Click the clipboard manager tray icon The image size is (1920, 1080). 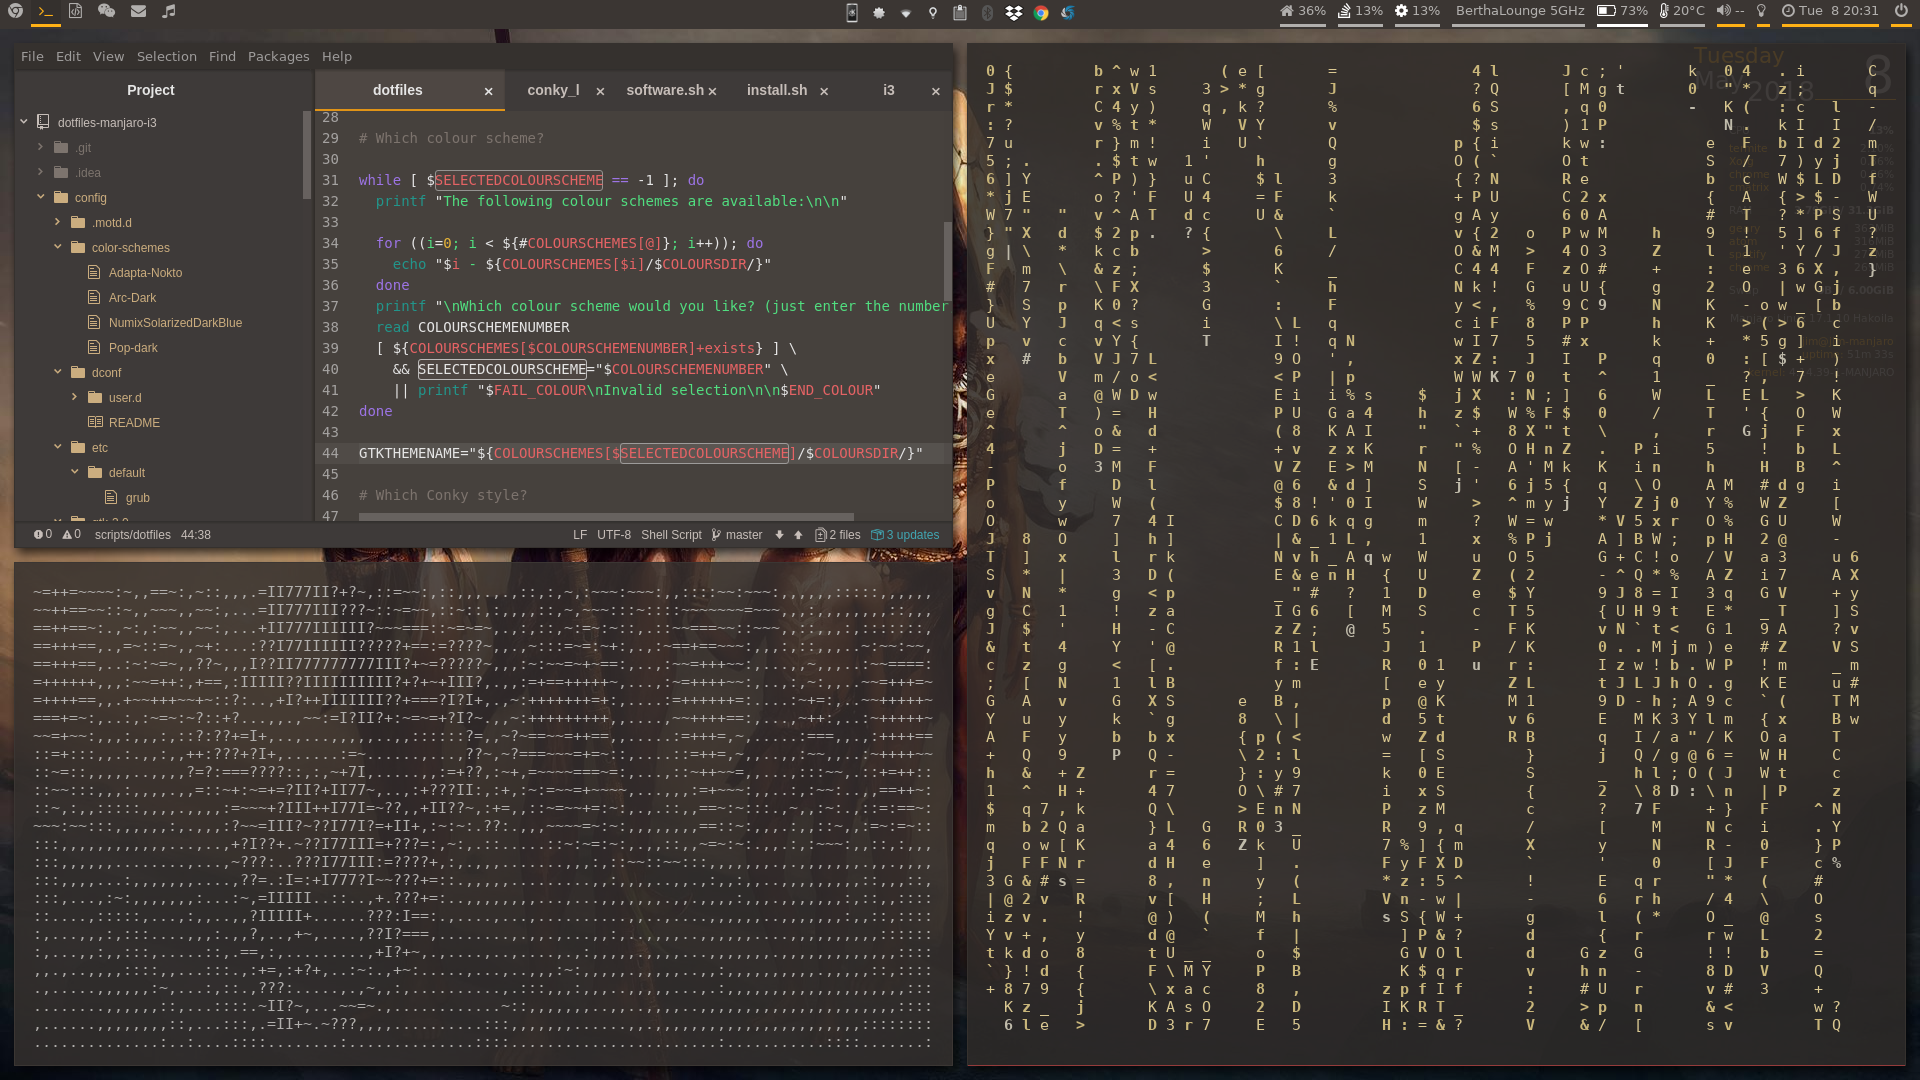point(960,12)
